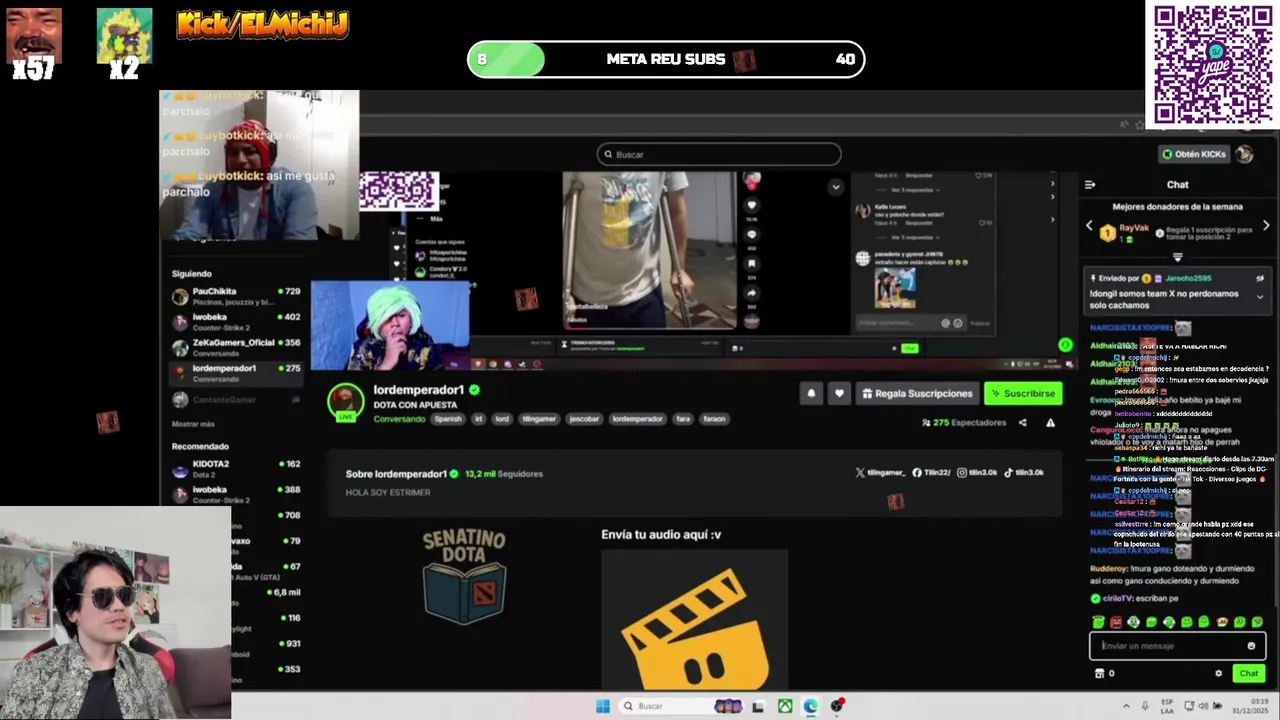Open the user profile avatar beside Obtén KICKs
This screenshot has height=720, width=1280.
coord(1244,154)
